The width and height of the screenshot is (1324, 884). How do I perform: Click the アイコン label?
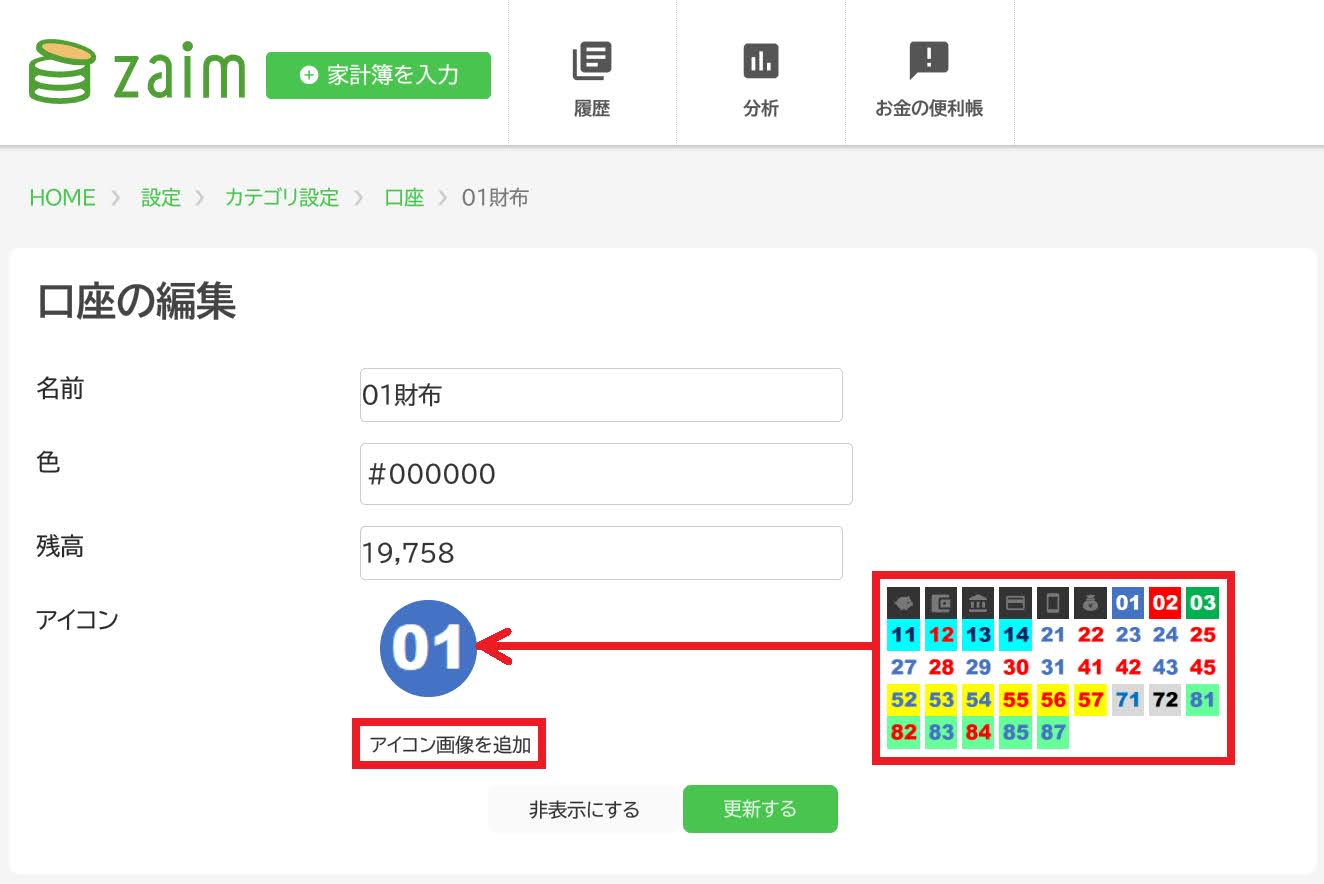pyautogui.click(x=77, y=619)
